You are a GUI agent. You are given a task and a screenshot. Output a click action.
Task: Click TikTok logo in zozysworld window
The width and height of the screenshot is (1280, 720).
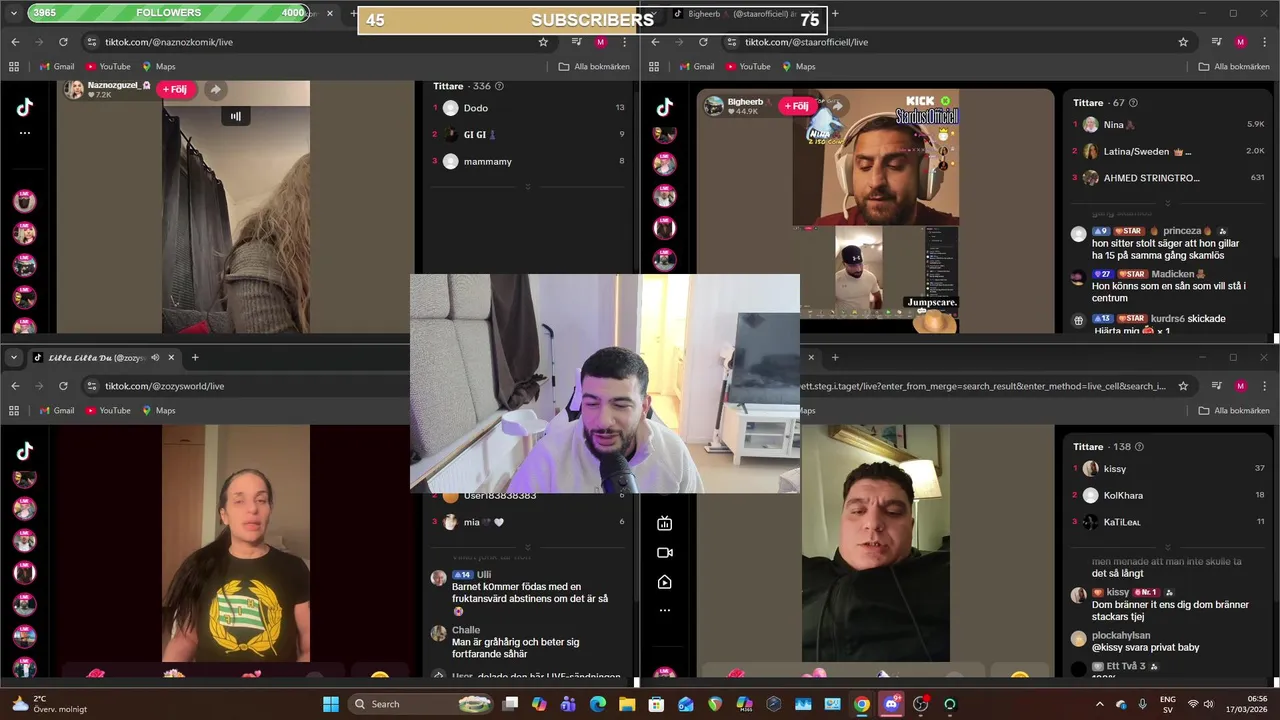[25, 451]
